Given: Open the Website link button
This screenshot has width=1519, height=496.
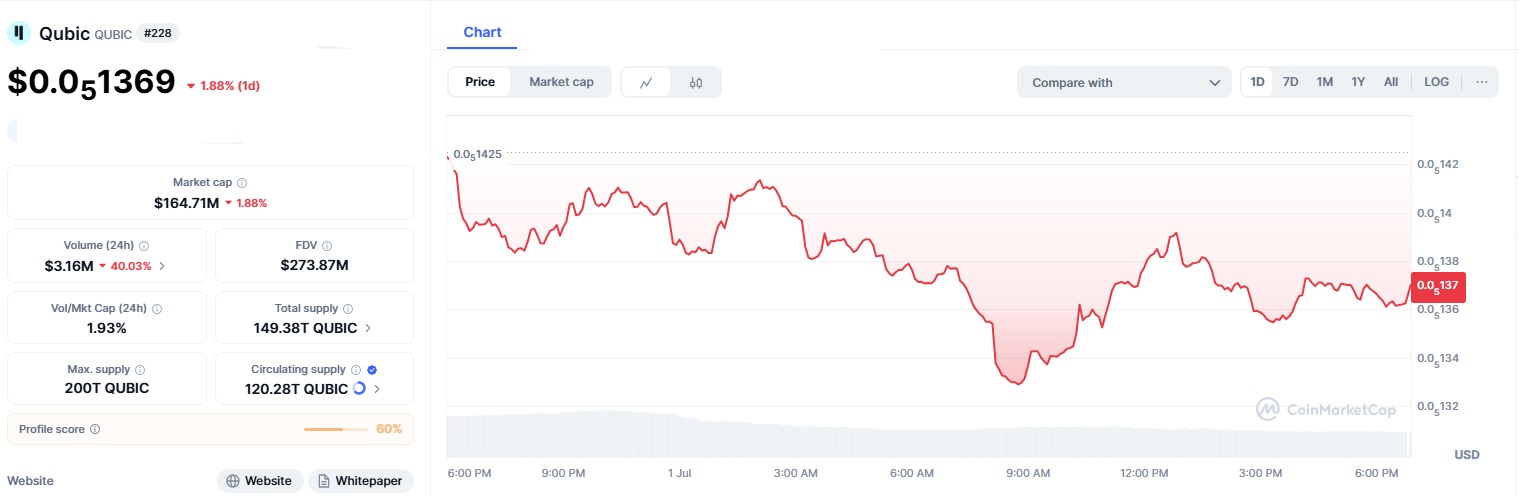Looking at the screenshot, I should pyautogui.click(x=259, y=481).
